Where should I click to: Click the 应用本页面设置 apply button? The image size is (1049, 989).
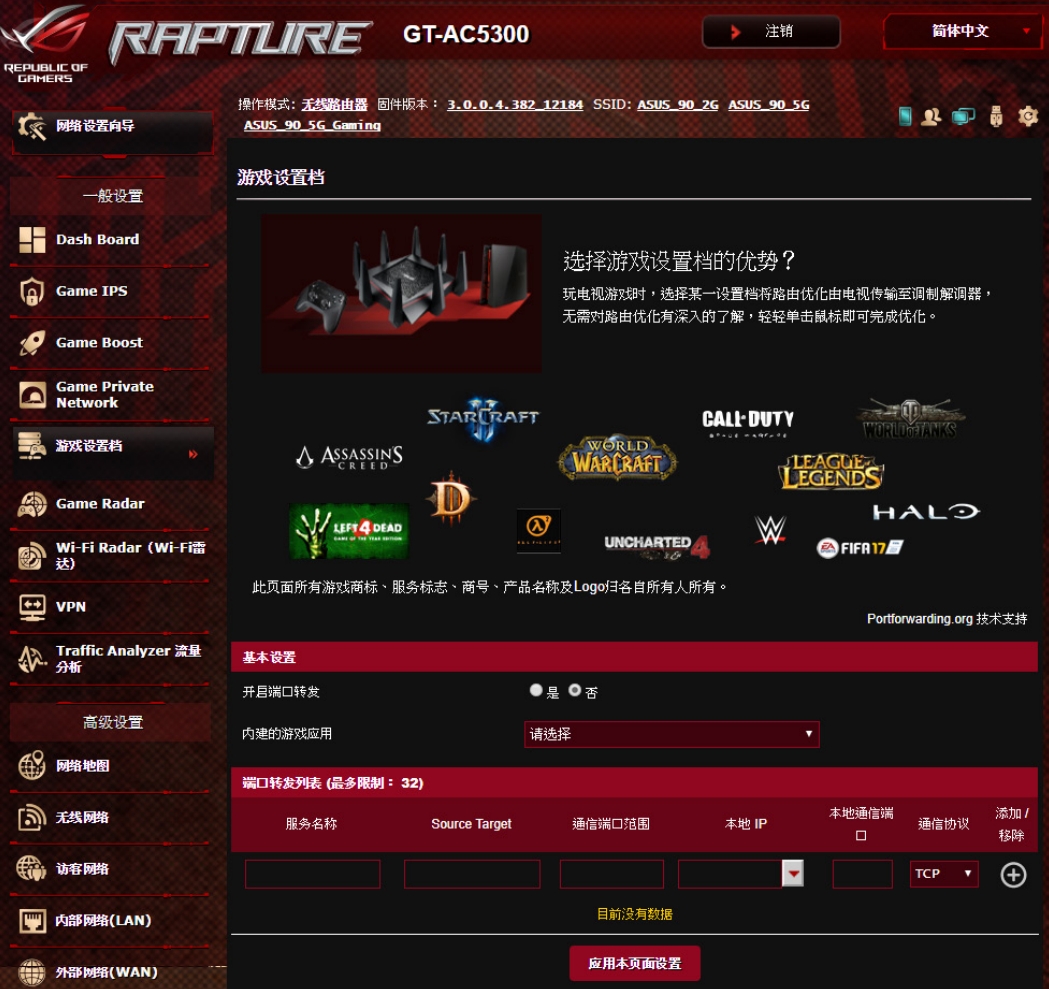click(634, 964)
